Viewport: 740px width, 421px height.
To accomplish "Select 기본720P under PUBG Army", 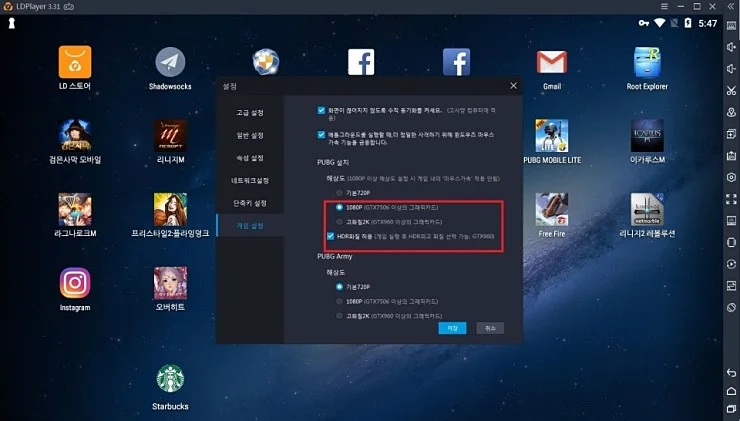I will [x=339, y=286].
